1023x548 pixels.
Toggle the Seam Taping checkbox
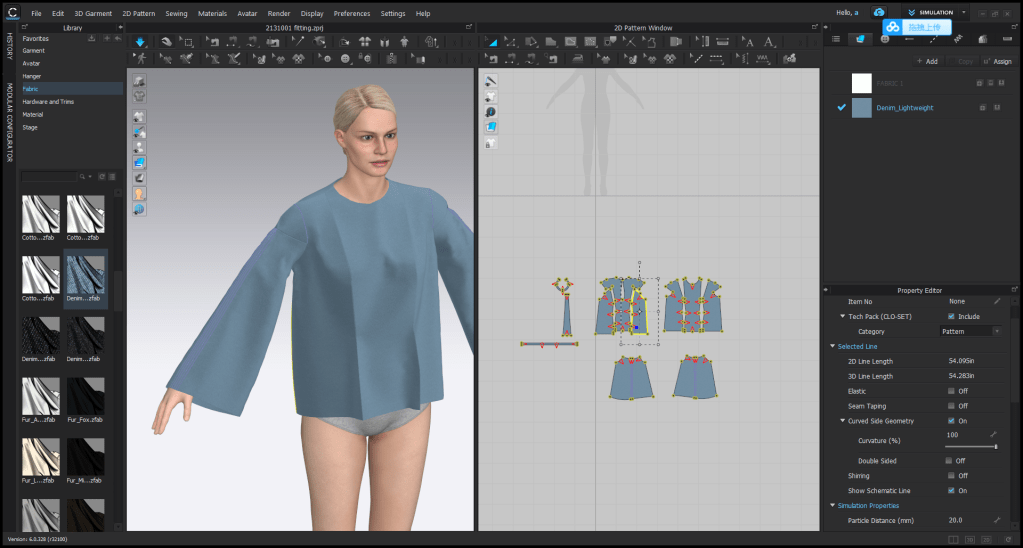tap(951, 406)
